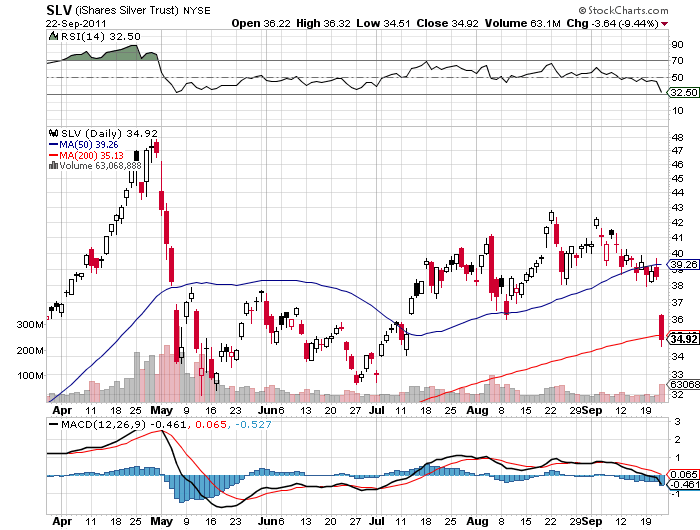Click the 36 label on the price axis

tap(677, 319)
